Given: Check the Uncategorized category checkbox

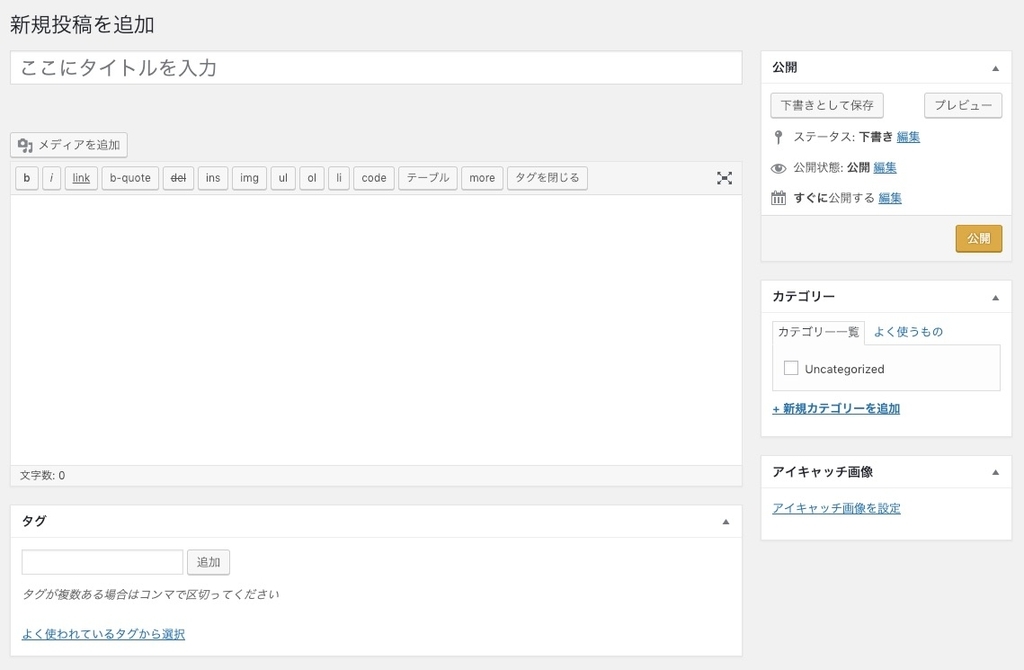Looking at the screenshot, I should pyautogui.click(x=791, y=368).
